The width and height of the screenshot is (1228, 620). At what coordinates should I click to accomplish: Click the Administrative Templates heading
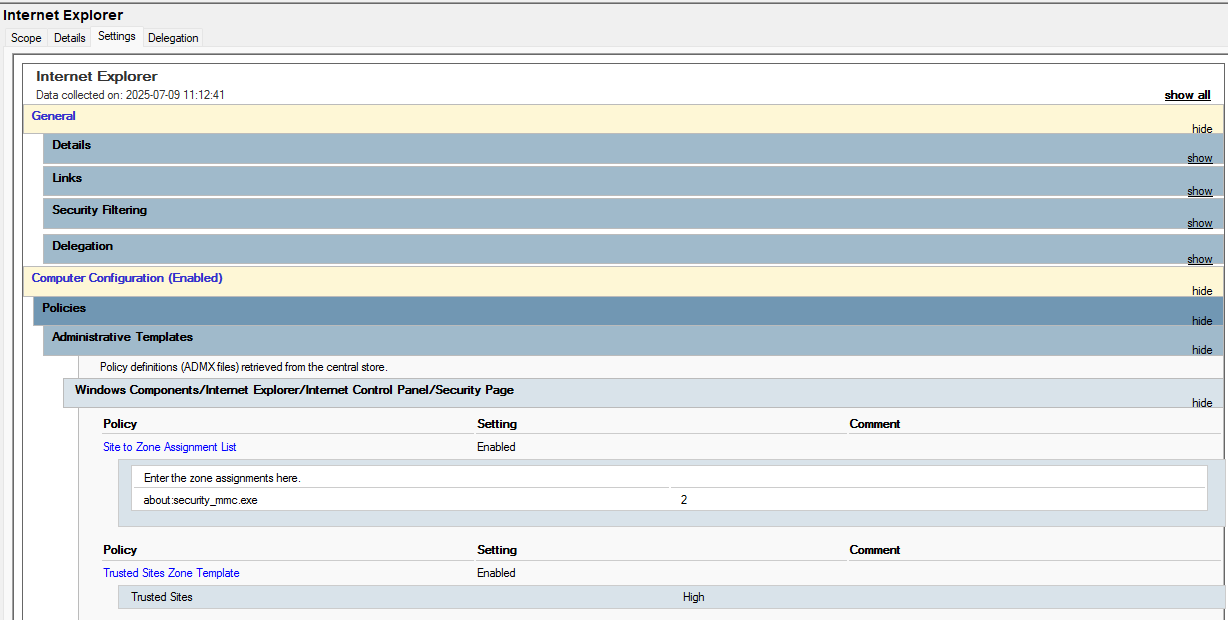coord(123,337)
